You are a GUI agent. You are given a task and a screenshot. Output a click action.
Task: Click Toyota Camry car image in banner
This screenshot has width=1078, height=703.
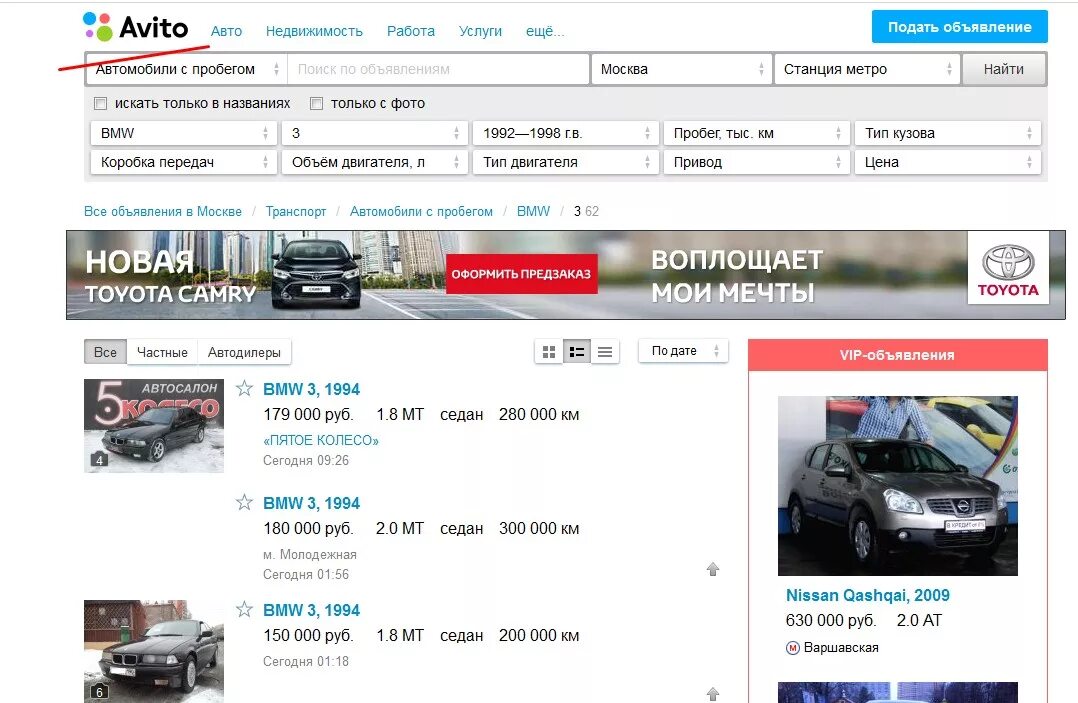316,274
